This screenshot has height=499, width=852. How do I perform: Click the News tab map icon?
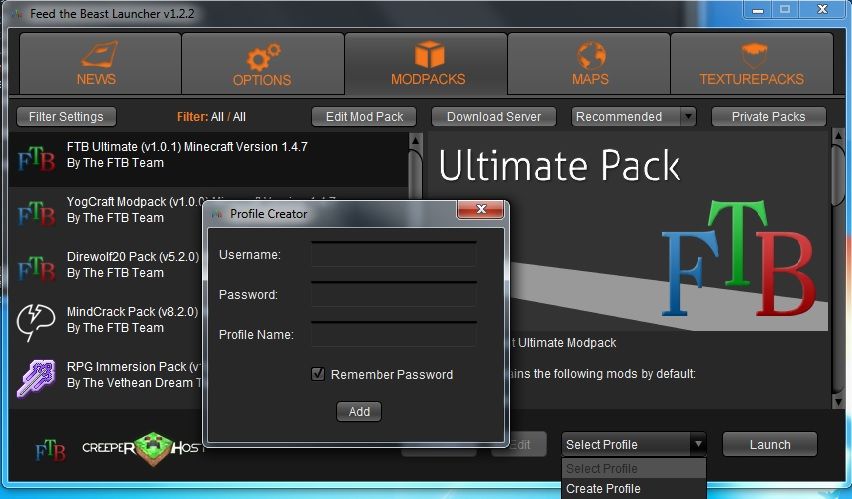click(x=99, y=54)
